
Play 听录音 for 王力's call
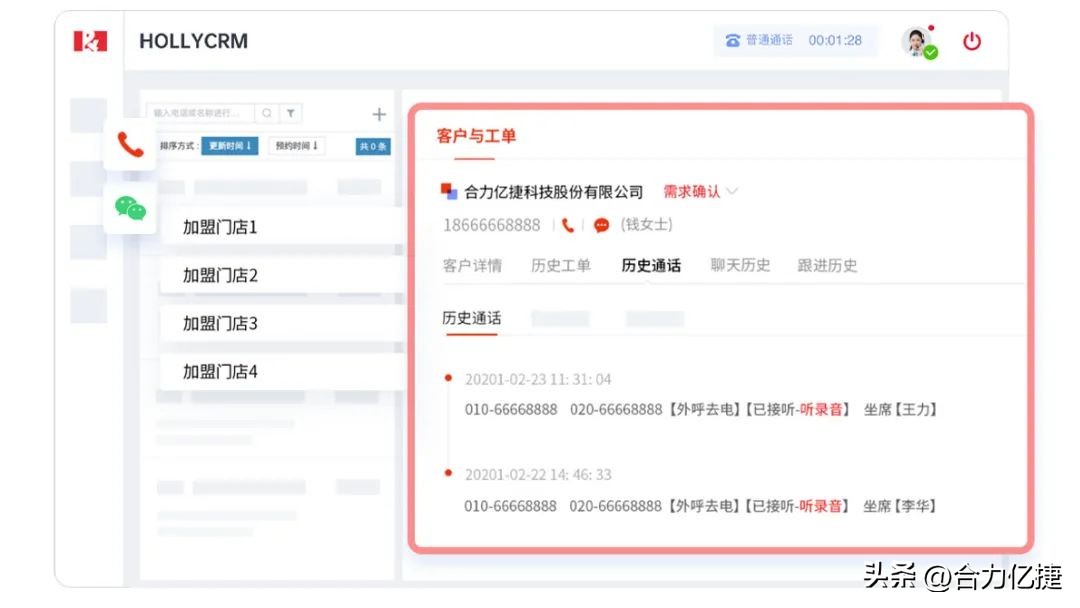pyautogui.click(x=821, y=410)
